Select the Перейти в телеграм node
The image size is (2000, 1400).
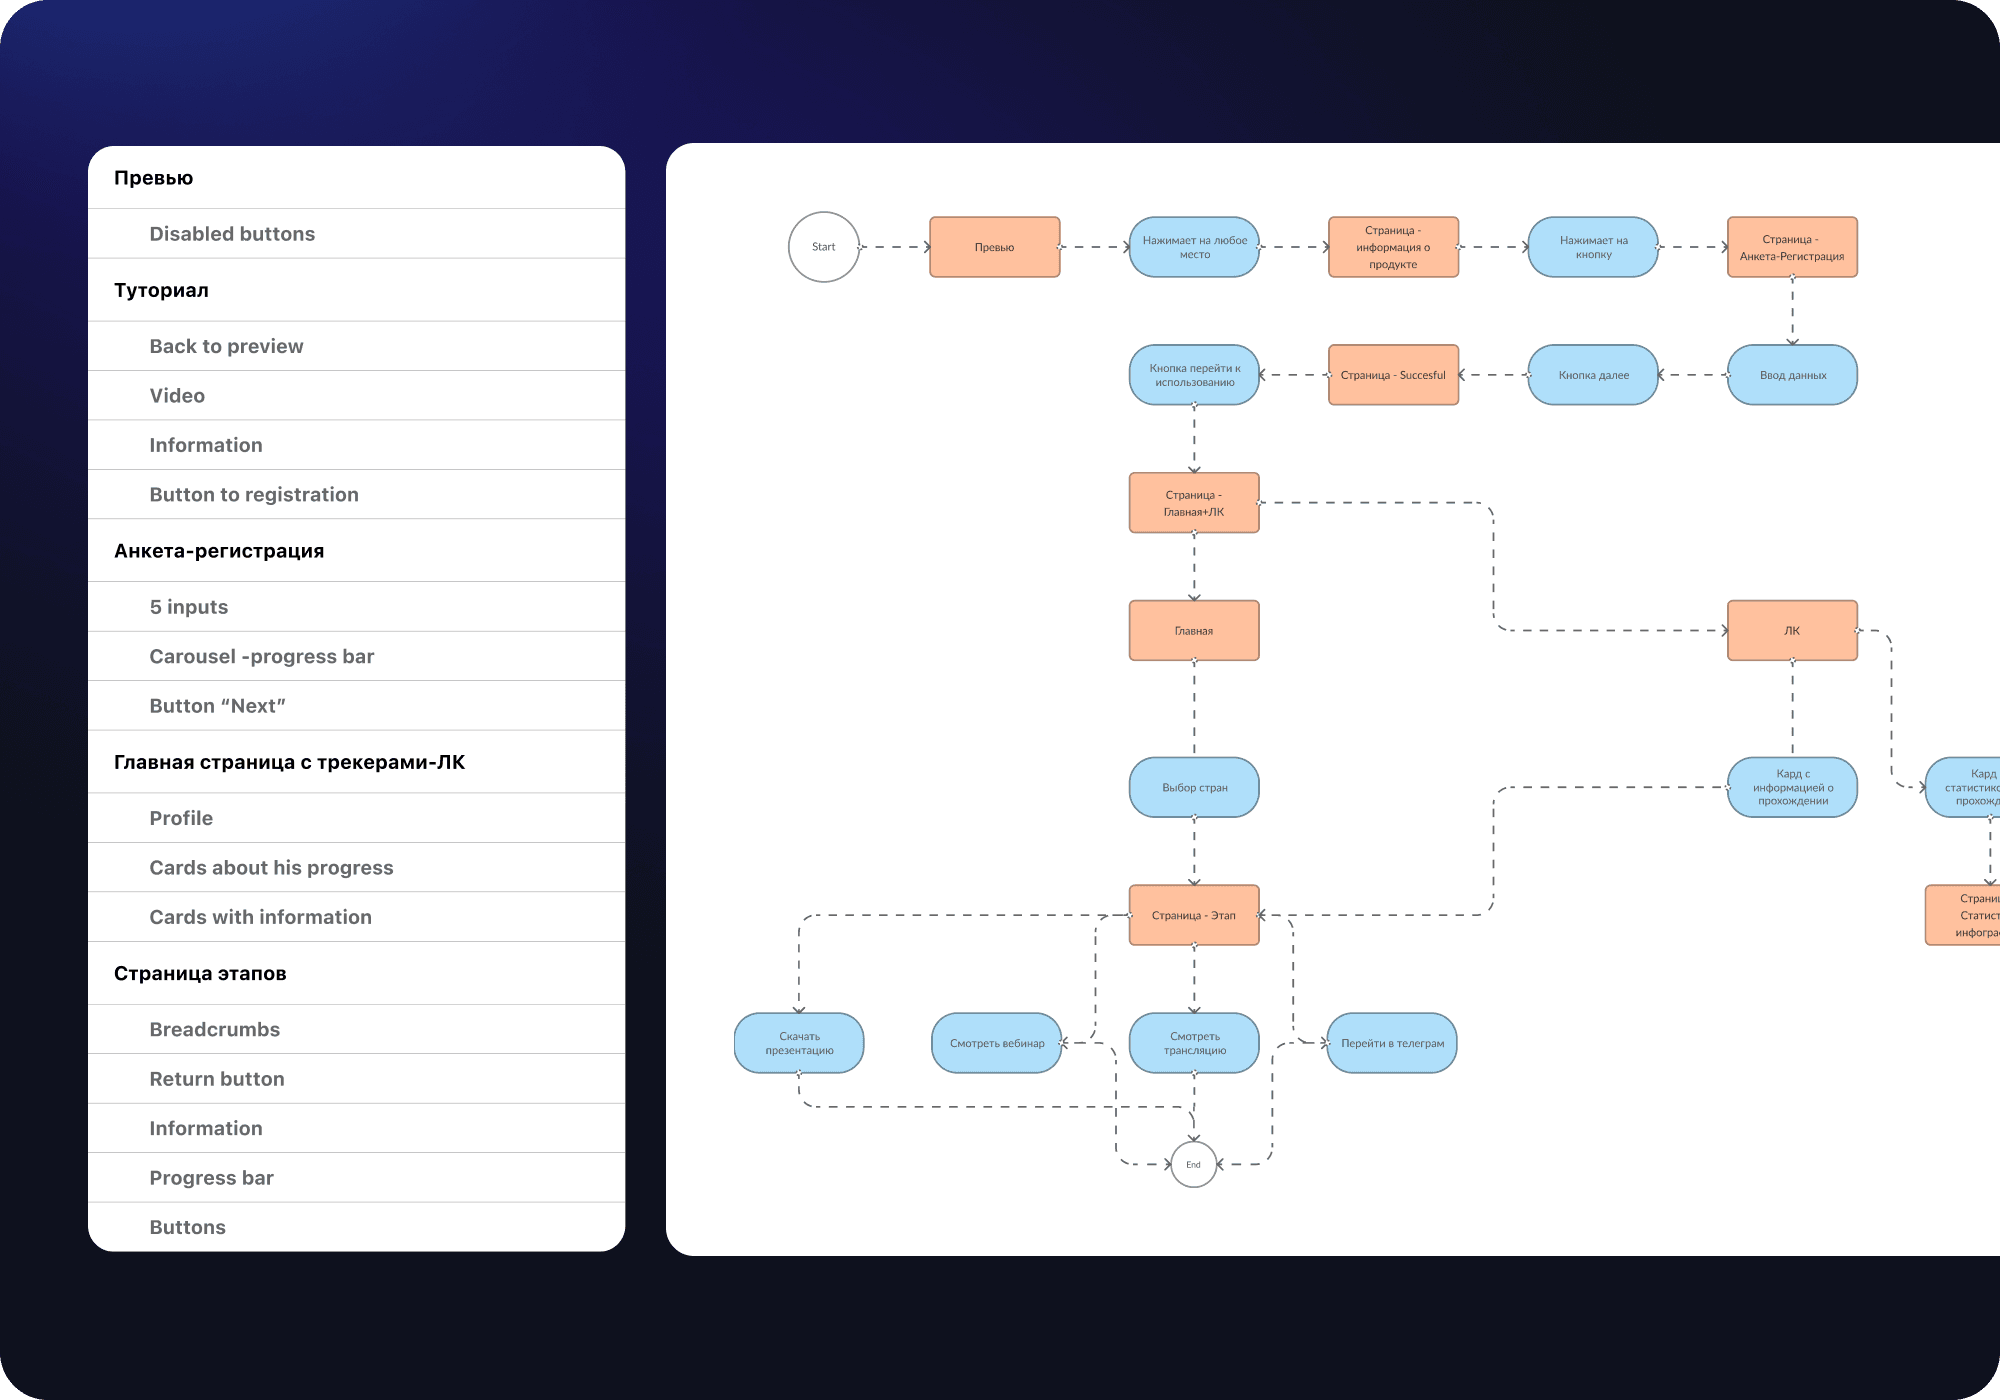[x=1392, y=1043]
